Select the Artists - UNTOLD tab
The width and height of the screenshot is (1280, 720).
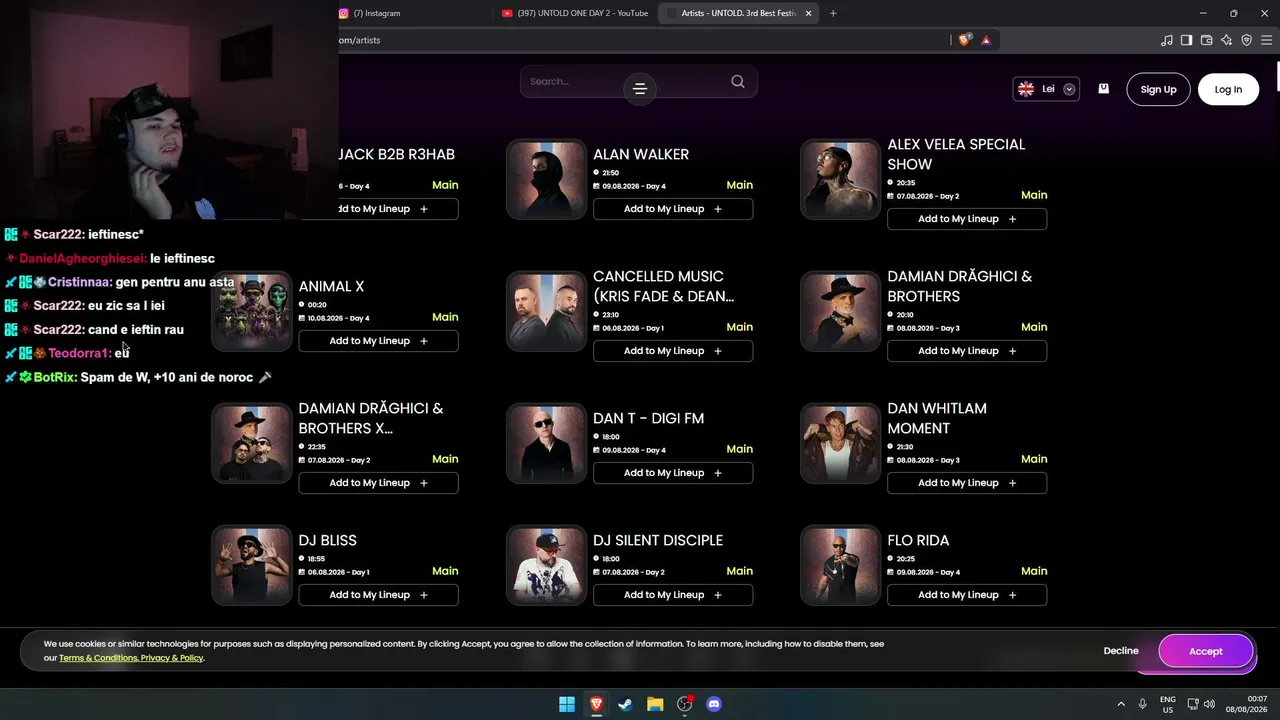[738, 13]
